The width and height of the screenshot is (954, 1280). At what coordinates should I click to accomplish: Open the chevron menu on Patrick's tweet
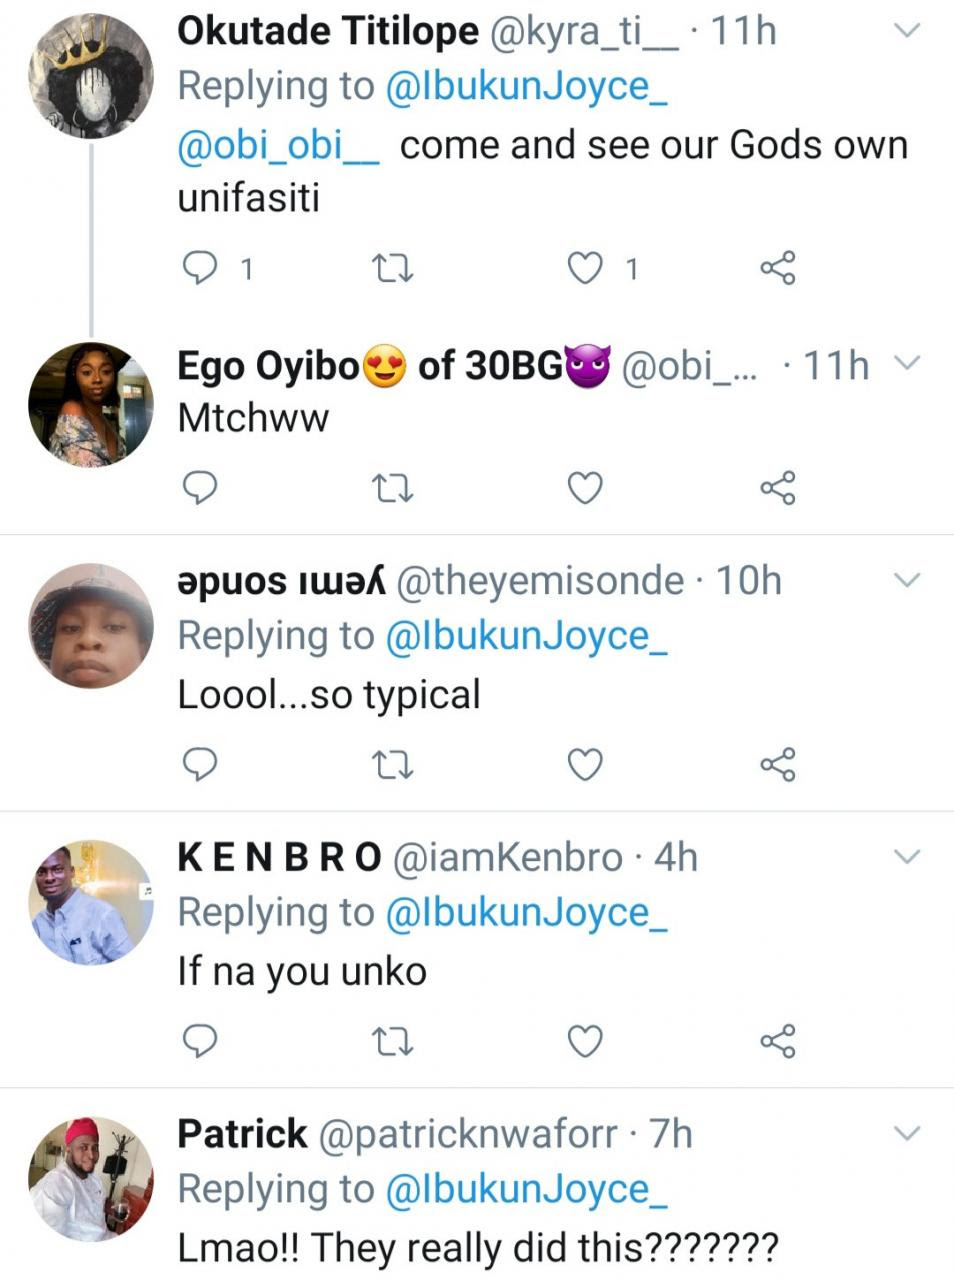click(905, 1134)
